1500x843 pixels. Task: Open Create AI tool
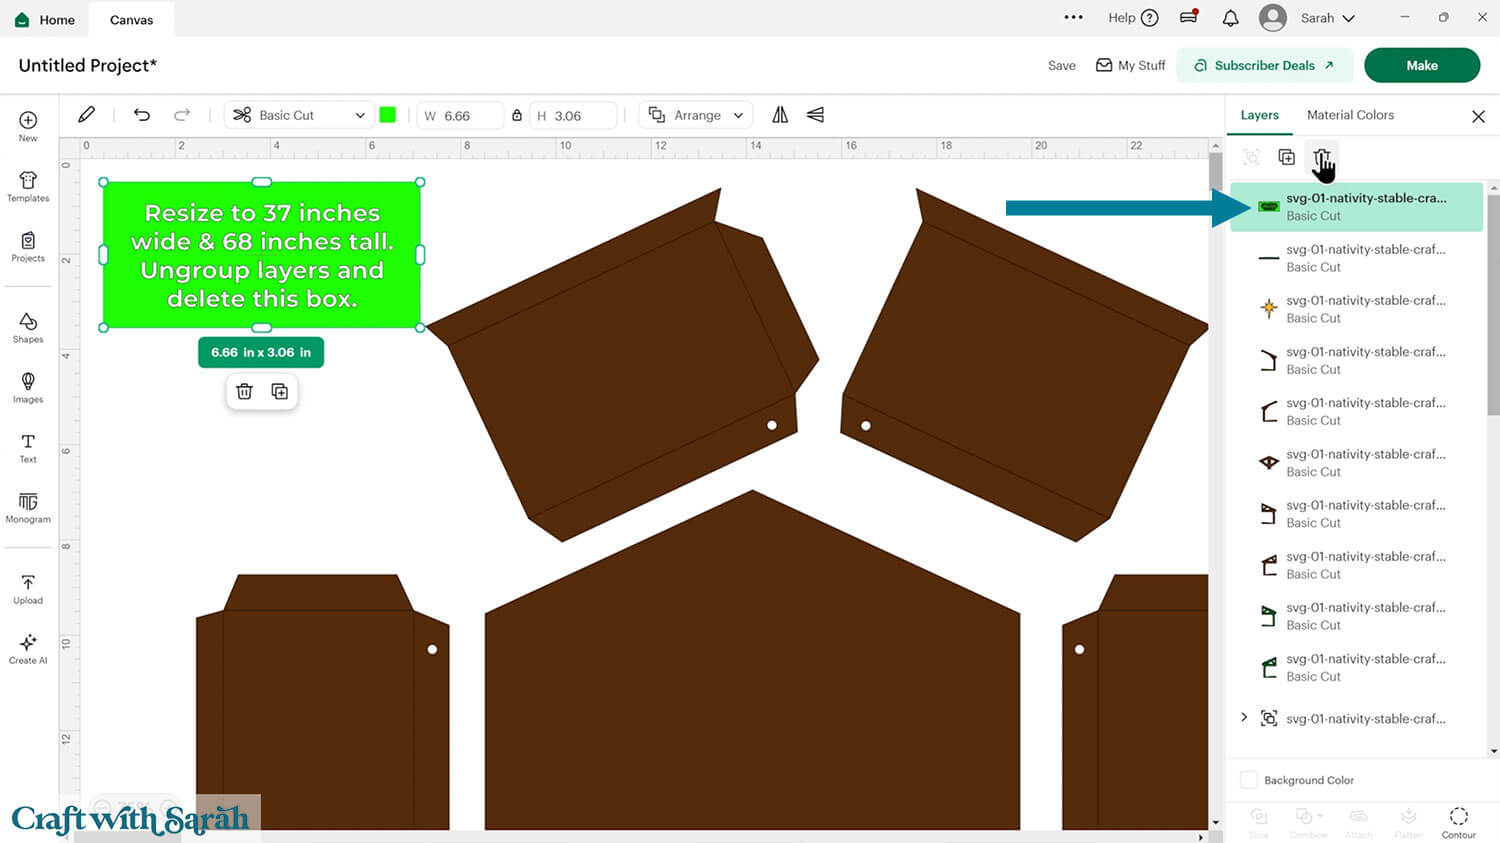pos(28,648)
